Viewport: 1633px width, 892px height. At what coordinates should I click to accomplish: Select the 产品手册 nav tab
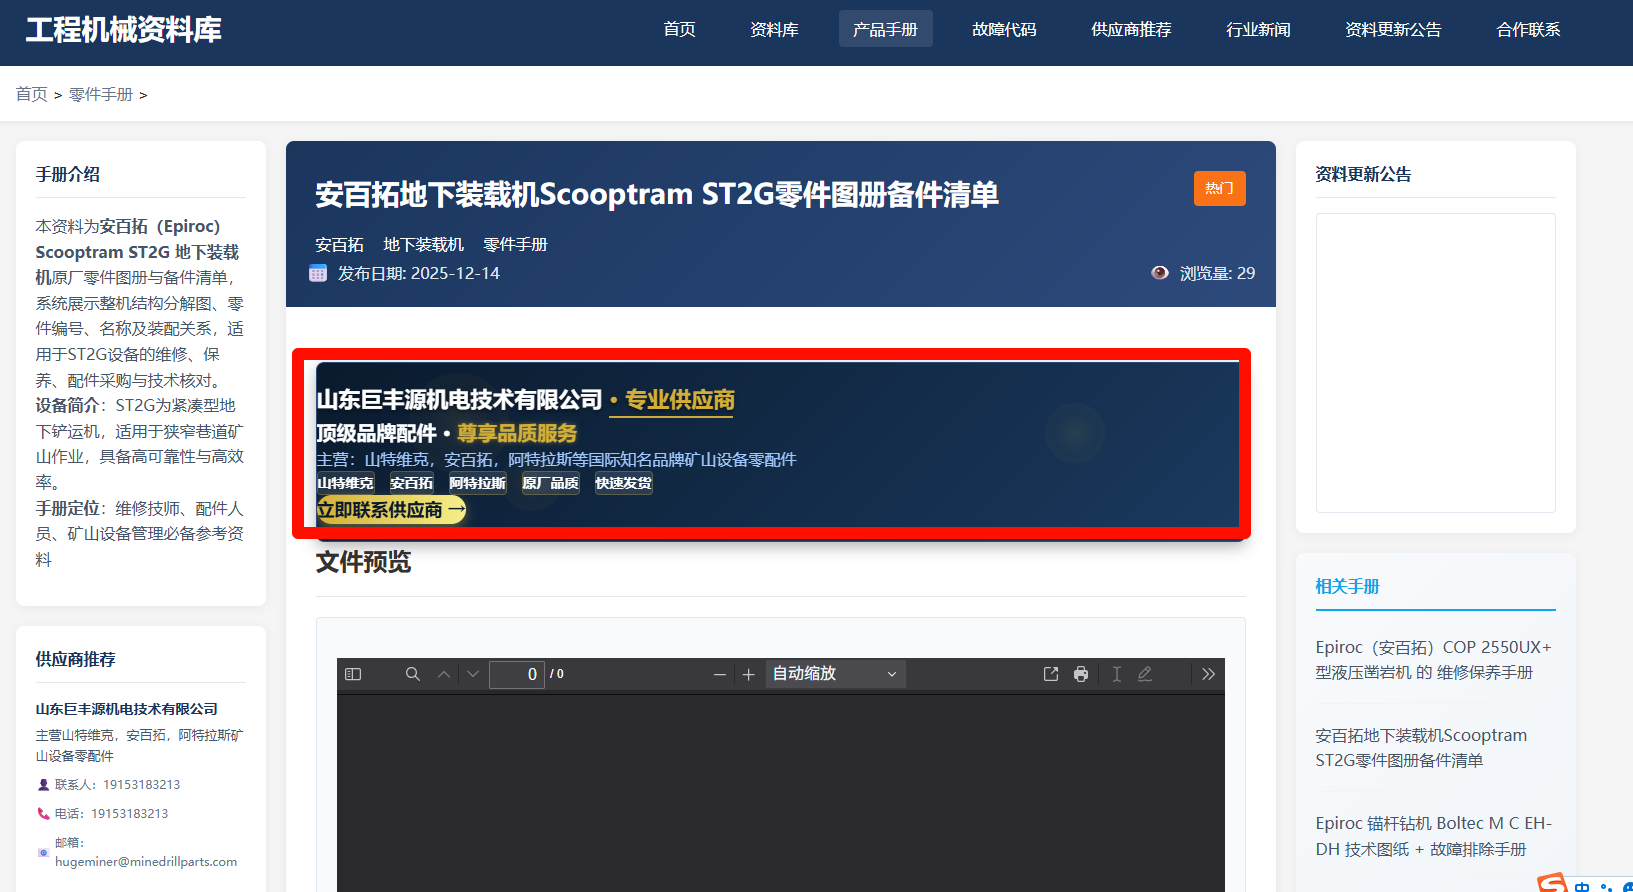(x=885, y=29)
